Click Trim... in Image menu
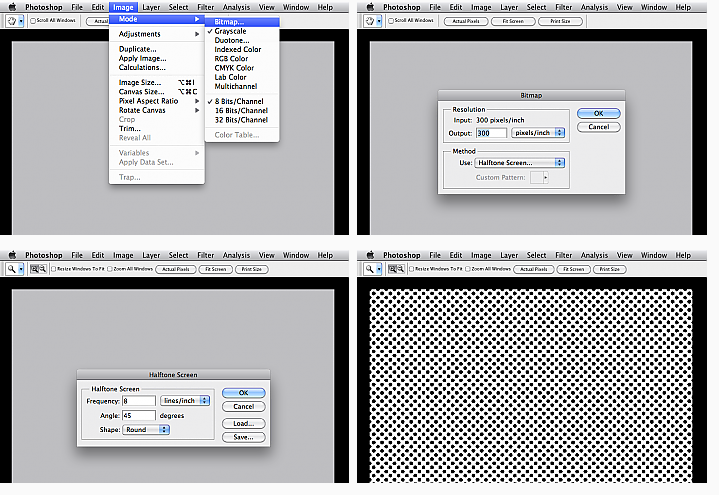Screen dimensions: 719x495 tap(157, 128)
